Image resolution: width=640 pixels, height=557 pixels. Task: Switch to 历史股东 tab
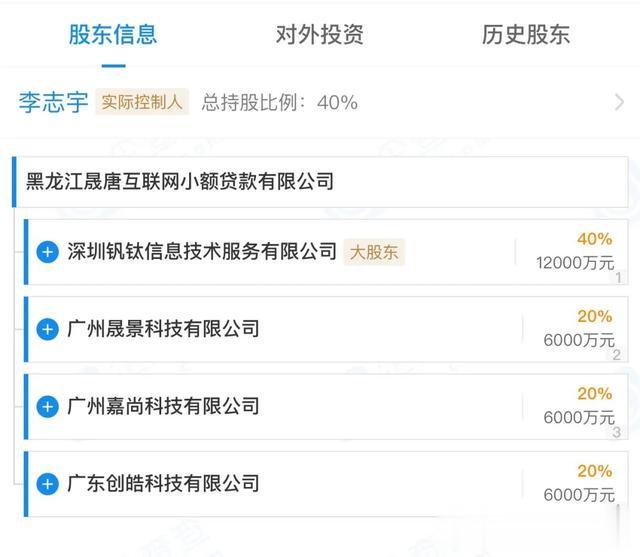click(526, 34)
